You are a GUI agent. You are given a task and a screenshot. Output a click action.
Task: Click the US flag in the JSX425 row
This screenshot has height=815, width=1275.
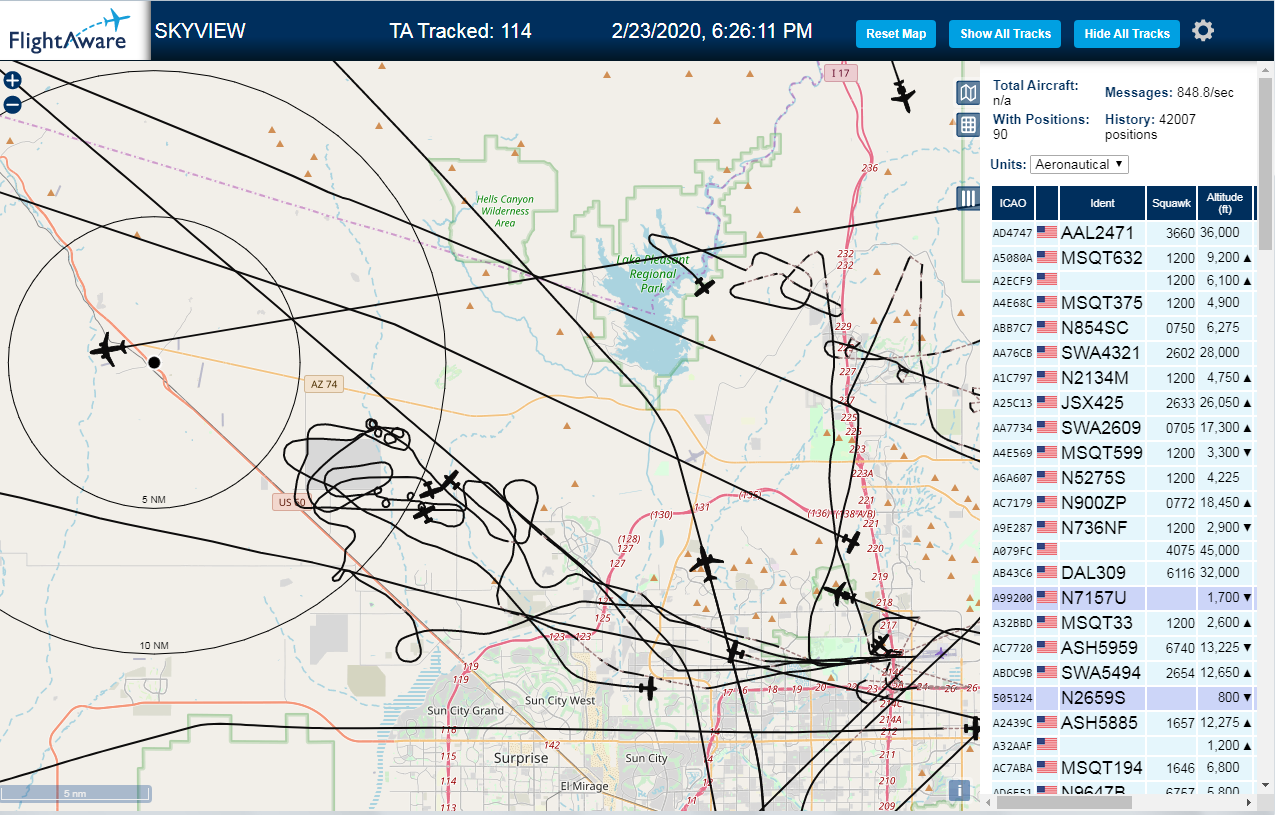point(1047,402)
